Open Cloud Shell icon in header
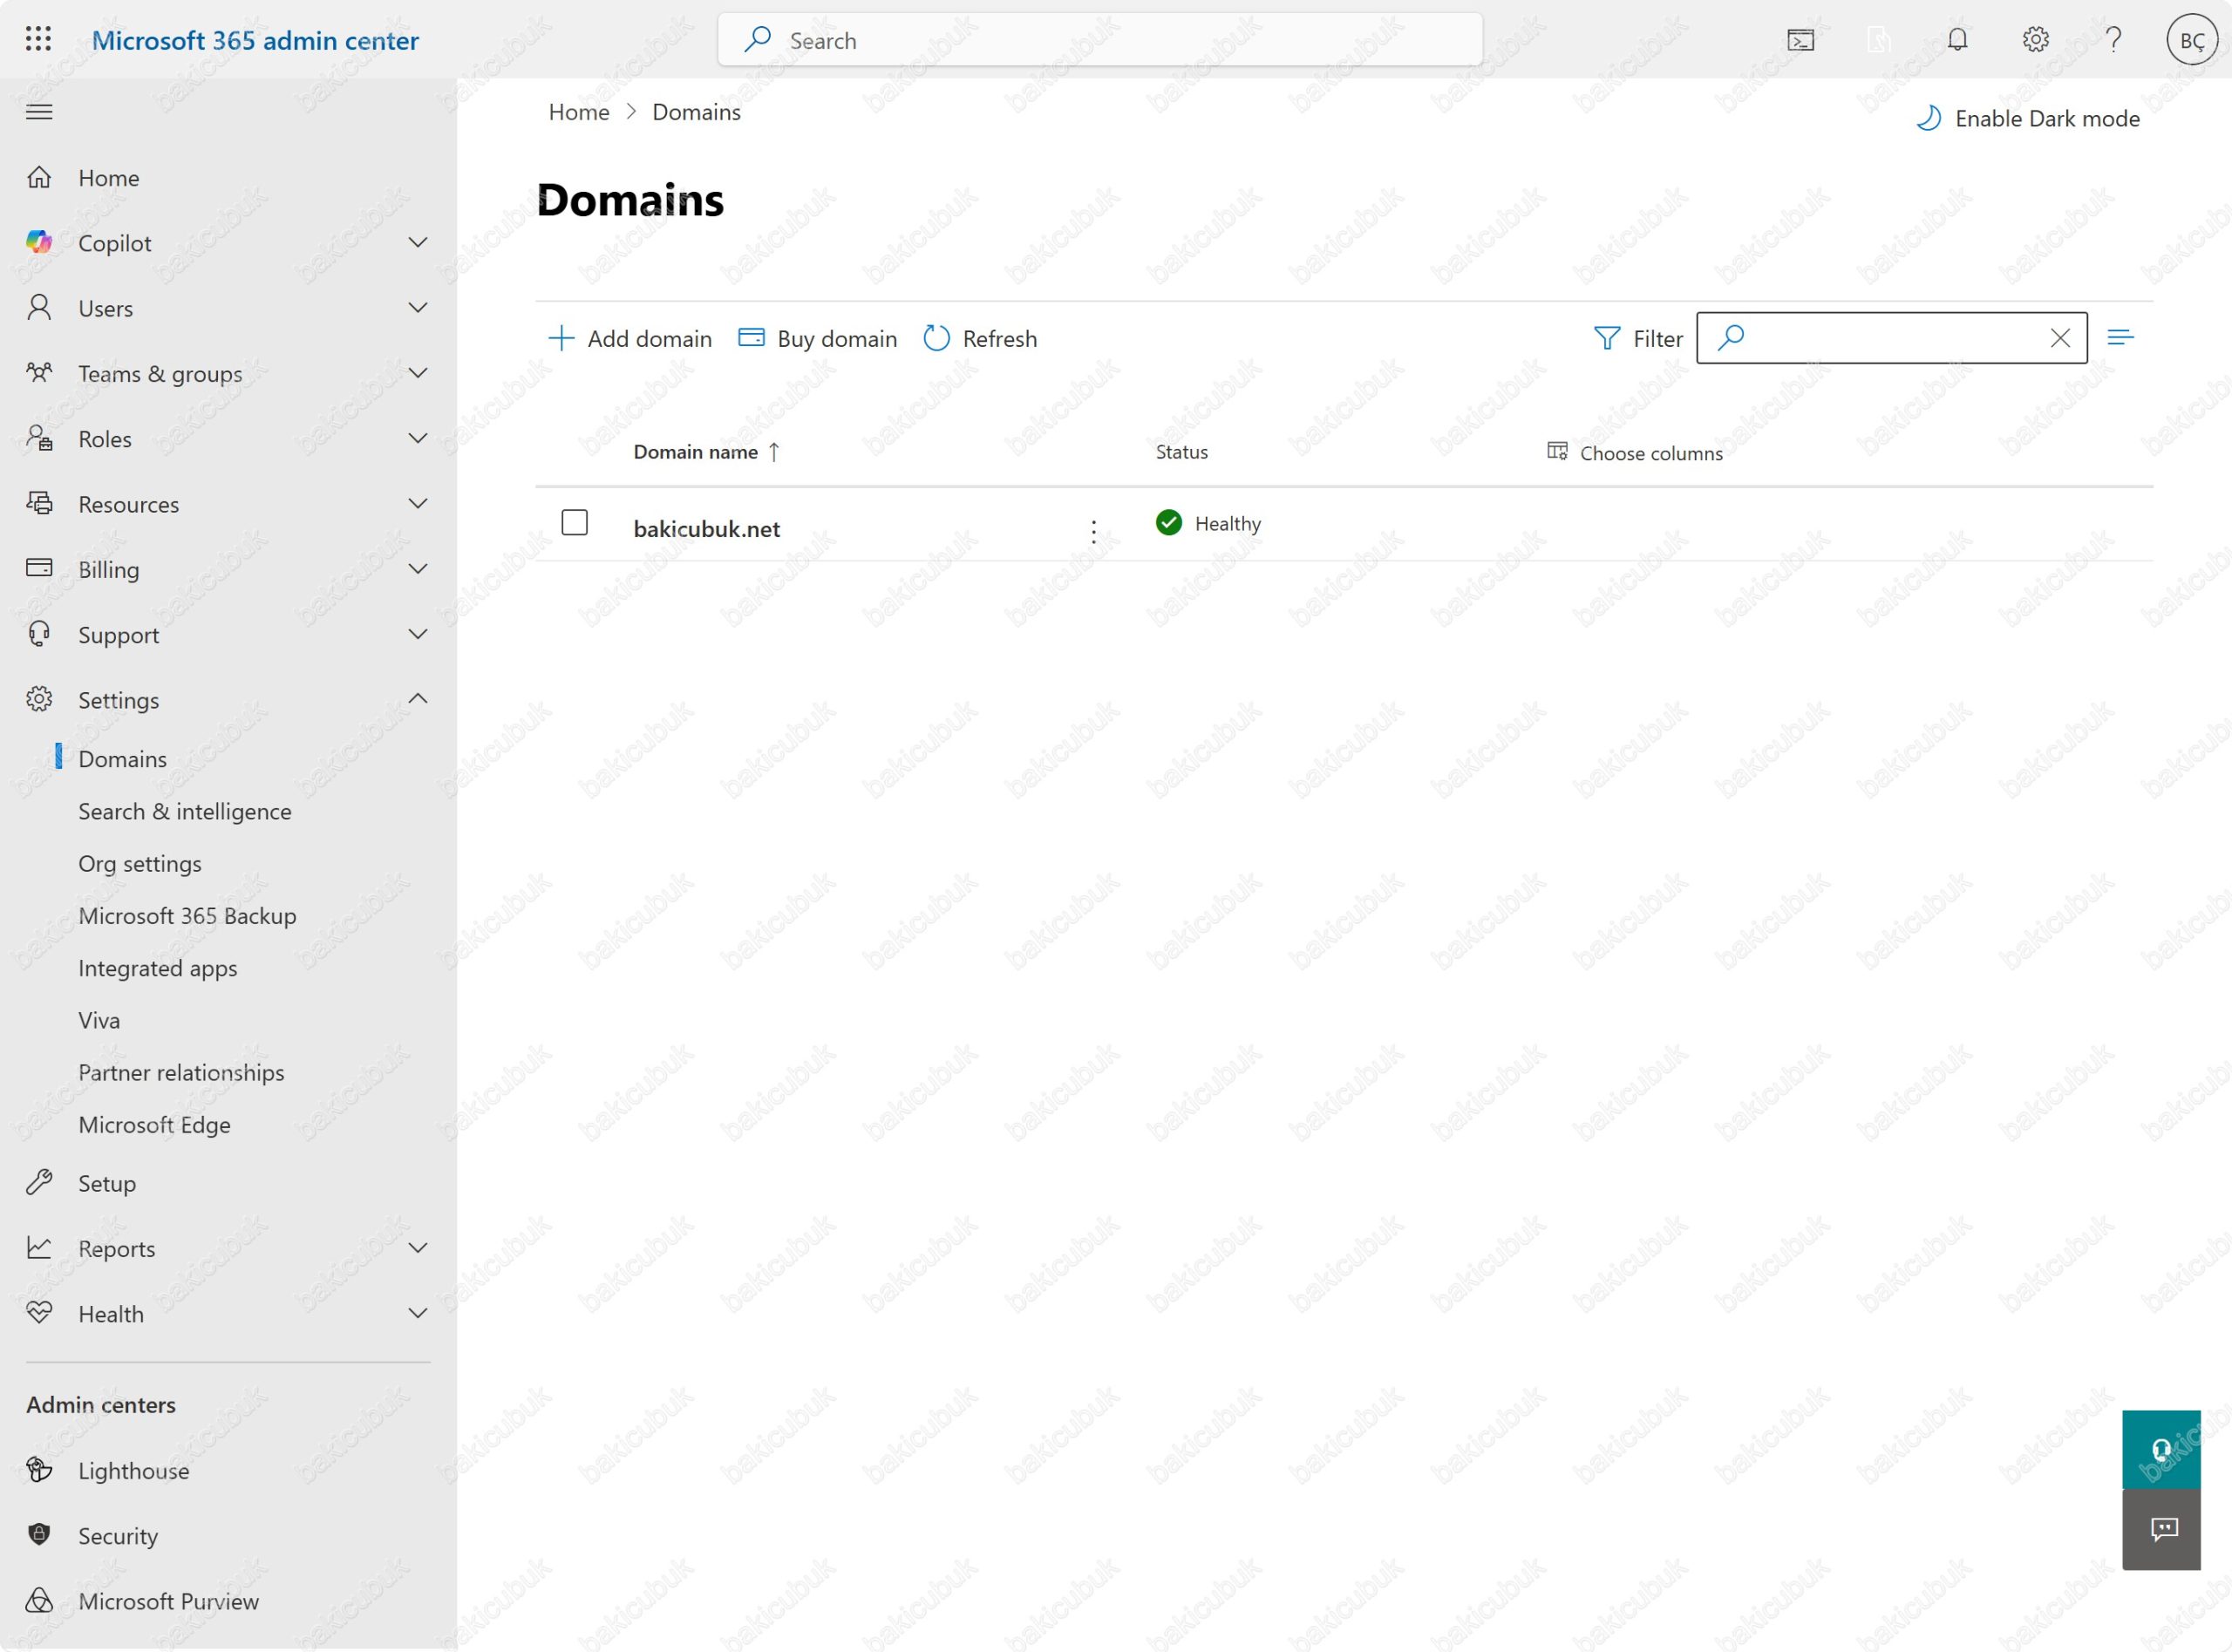Screen dimensions: 2232x1652 click(1800, 40)
